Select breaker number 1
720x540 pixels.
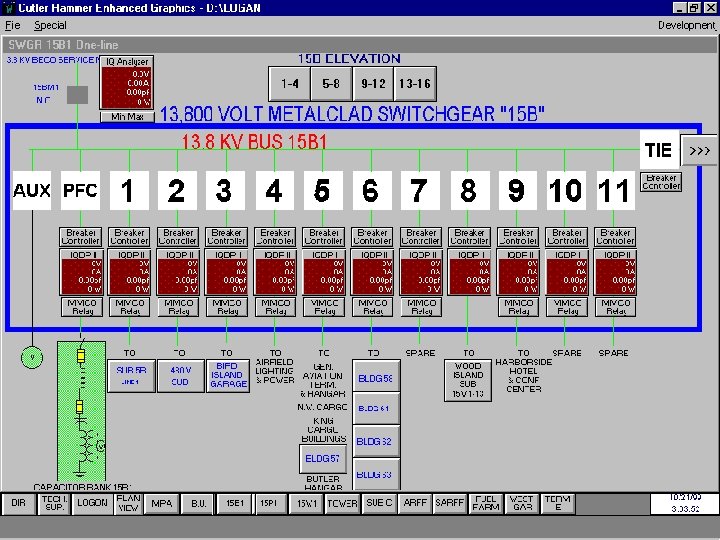point(129,191)
